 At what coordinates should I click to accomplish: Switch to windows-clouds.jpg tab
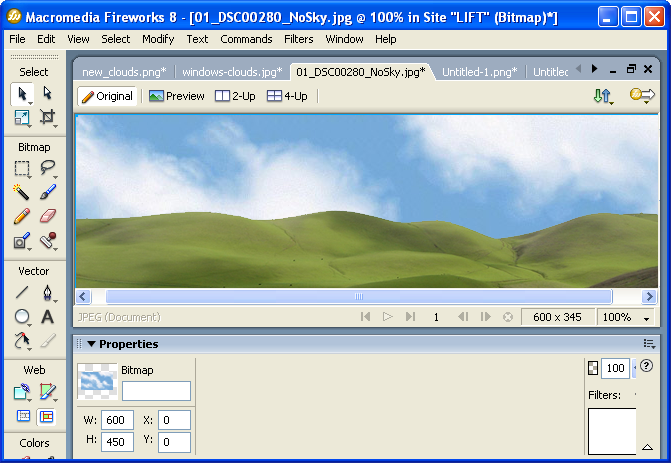[232, 72]
